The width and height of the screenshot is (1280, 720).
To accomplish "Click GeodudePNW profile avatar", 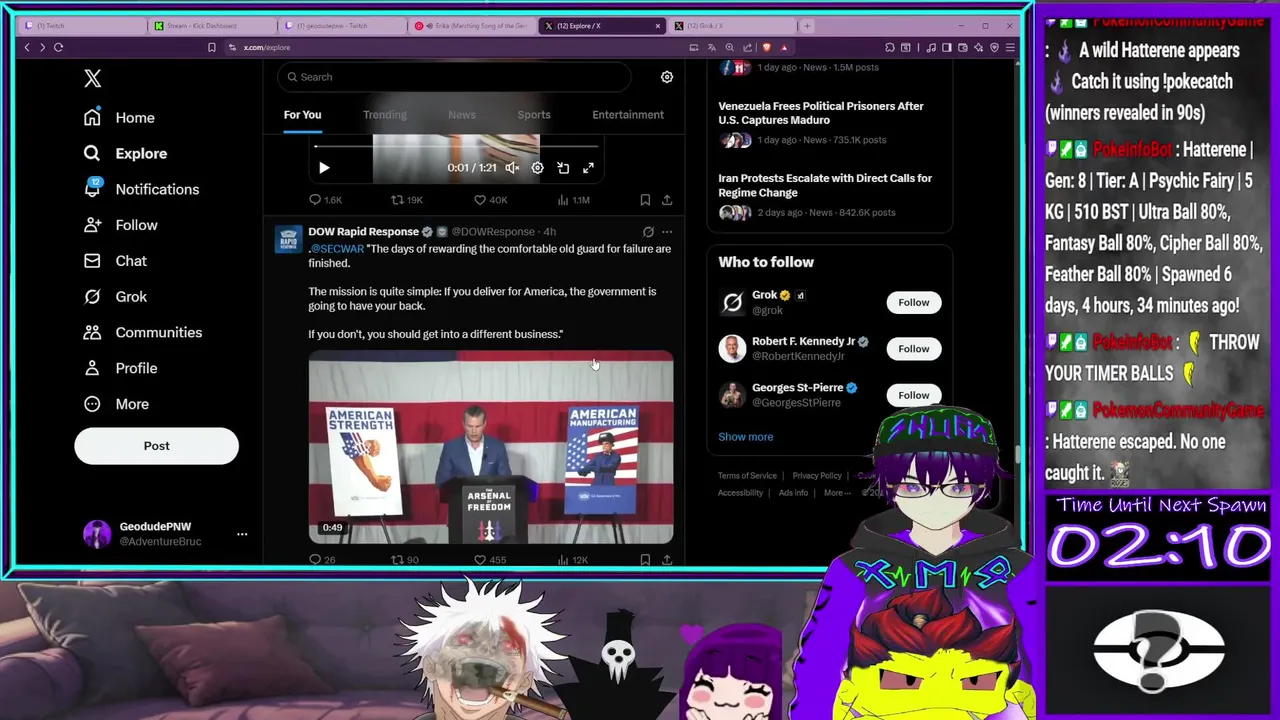I will tap(97, 534).
